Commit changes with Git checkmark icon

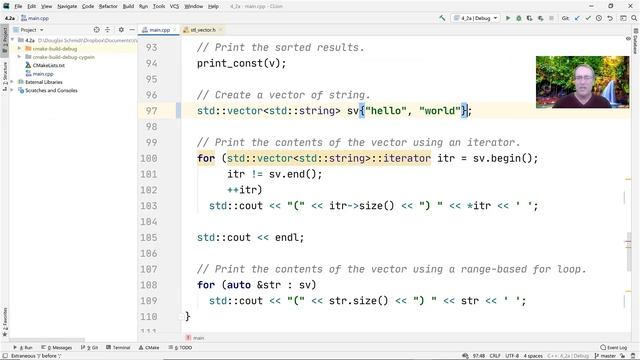click(x=588, y=18)
